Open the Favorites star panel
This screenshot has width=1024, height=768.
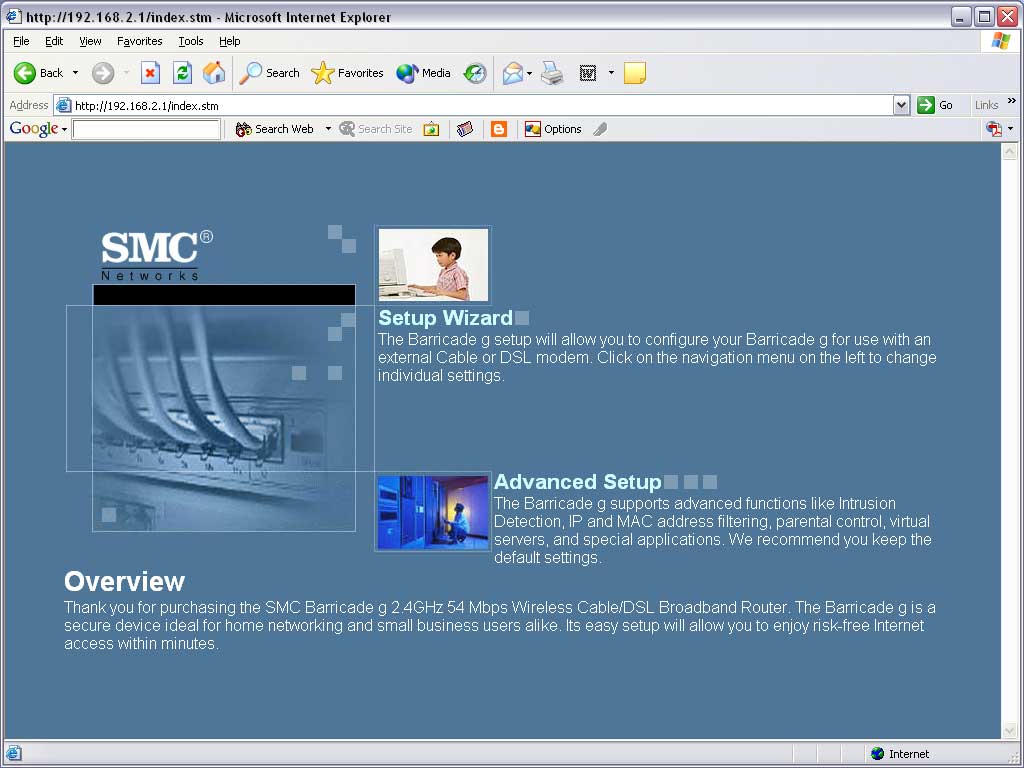(x=347, y=73)
